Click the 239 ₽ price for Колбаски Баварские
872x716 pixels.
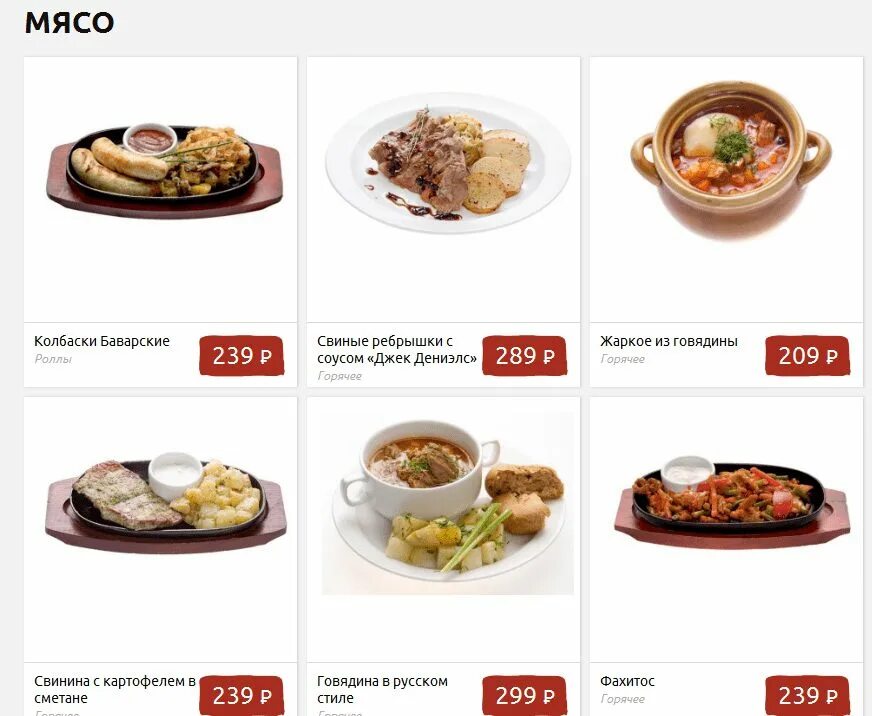pyautogui.click(x=241, y=355)
